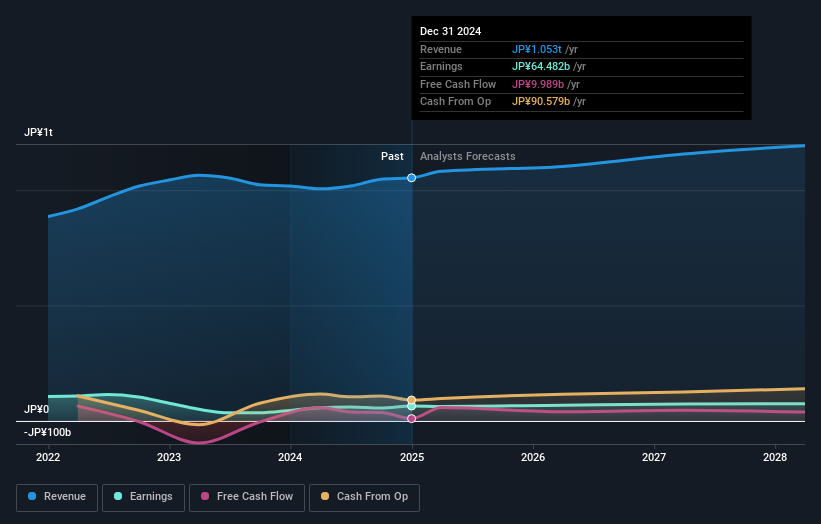The height and width of the screenshot is (524, 821).
Task: Toggle the Free Cash Flow legend button
Action: (x=247, y=497)
